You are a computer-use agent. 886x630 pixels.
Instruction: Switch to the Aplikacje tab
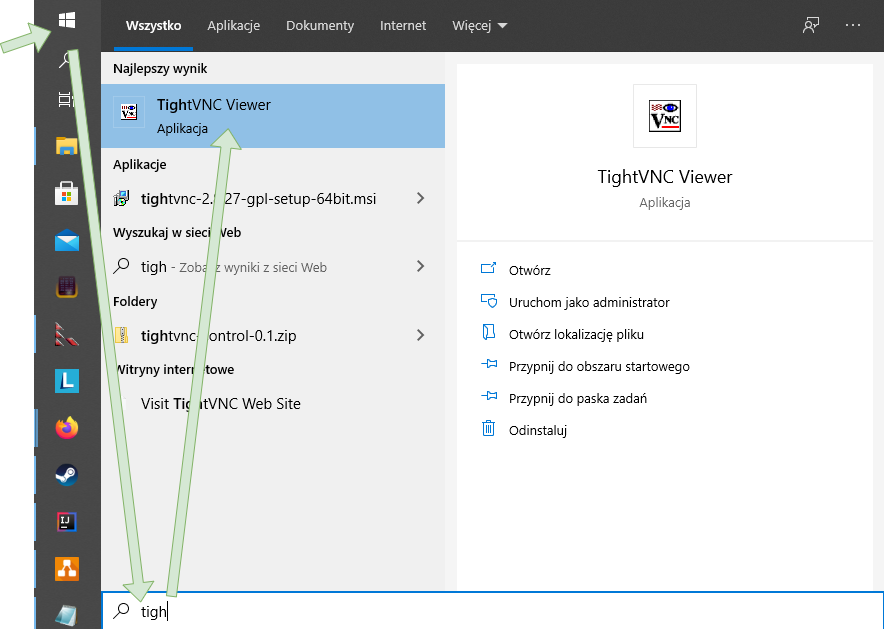point(233,25)
